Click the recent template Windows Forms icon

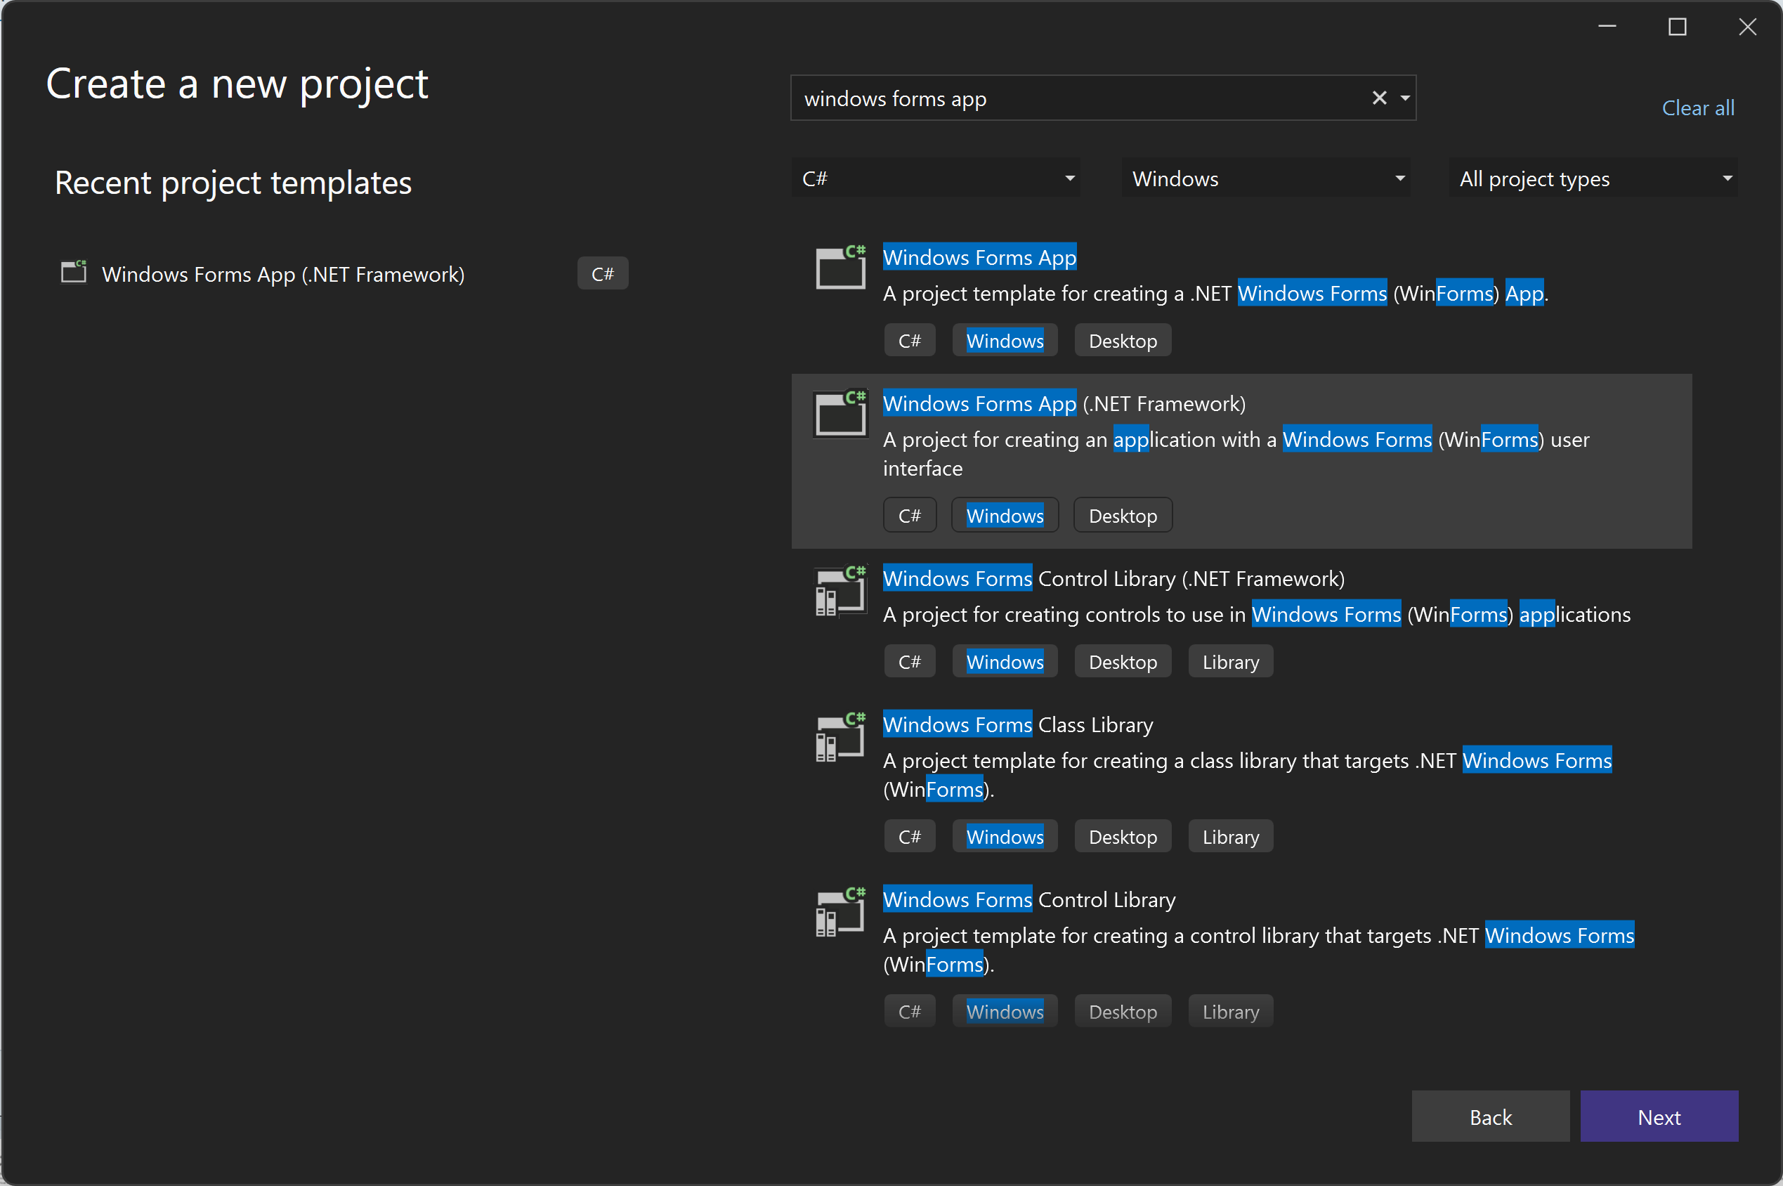pos(74,272)
